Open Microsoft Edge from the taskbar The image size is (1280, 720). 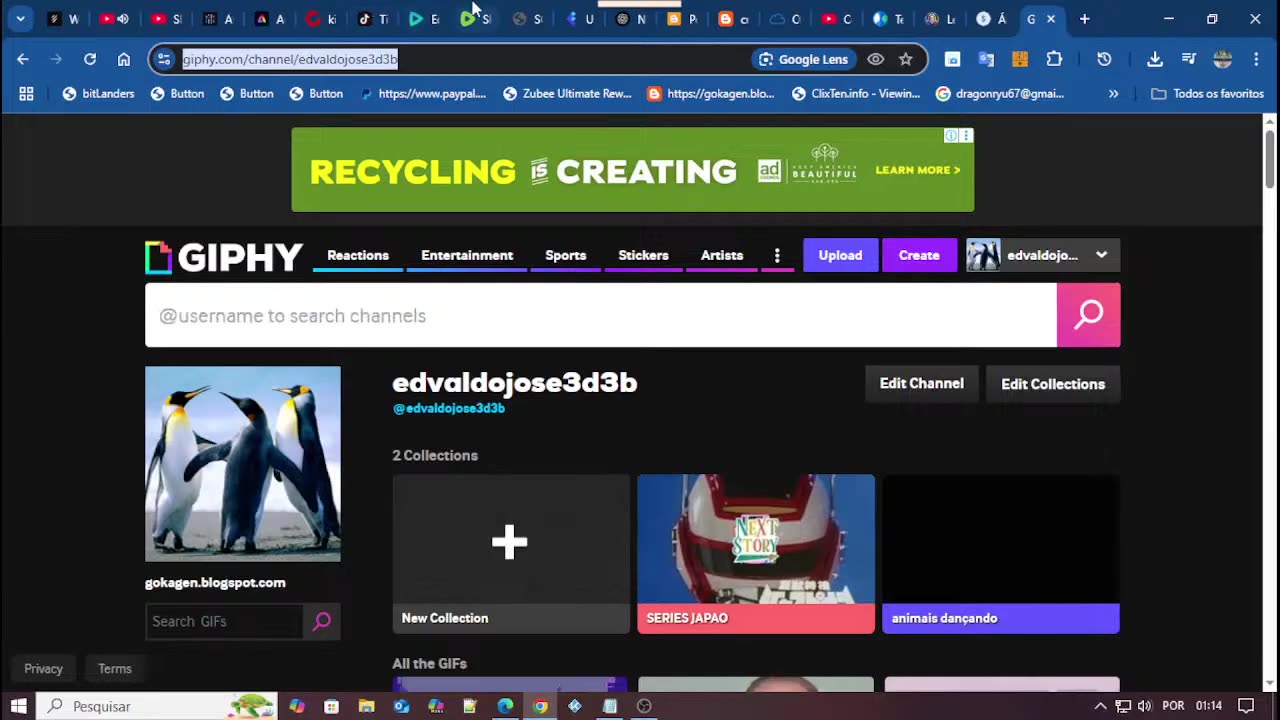tap(505, 706)
